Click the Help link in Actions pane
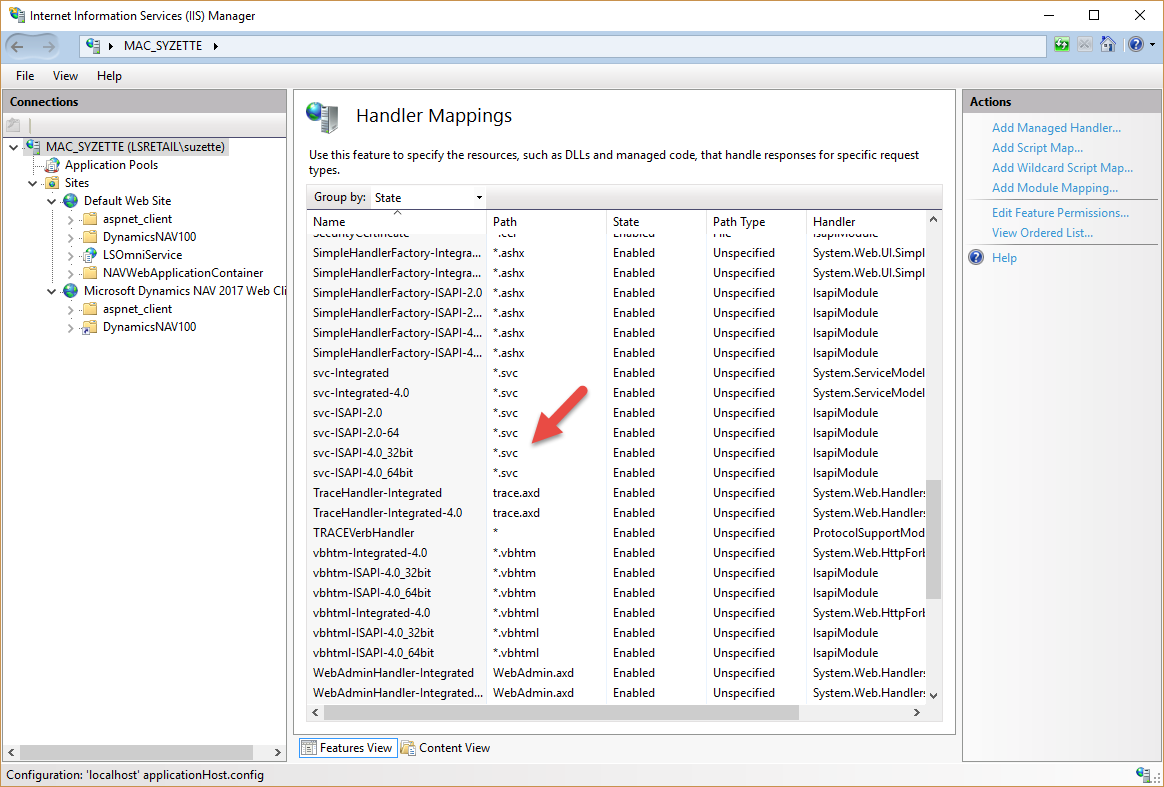The image size is (1164, 787). point(1004,258)
